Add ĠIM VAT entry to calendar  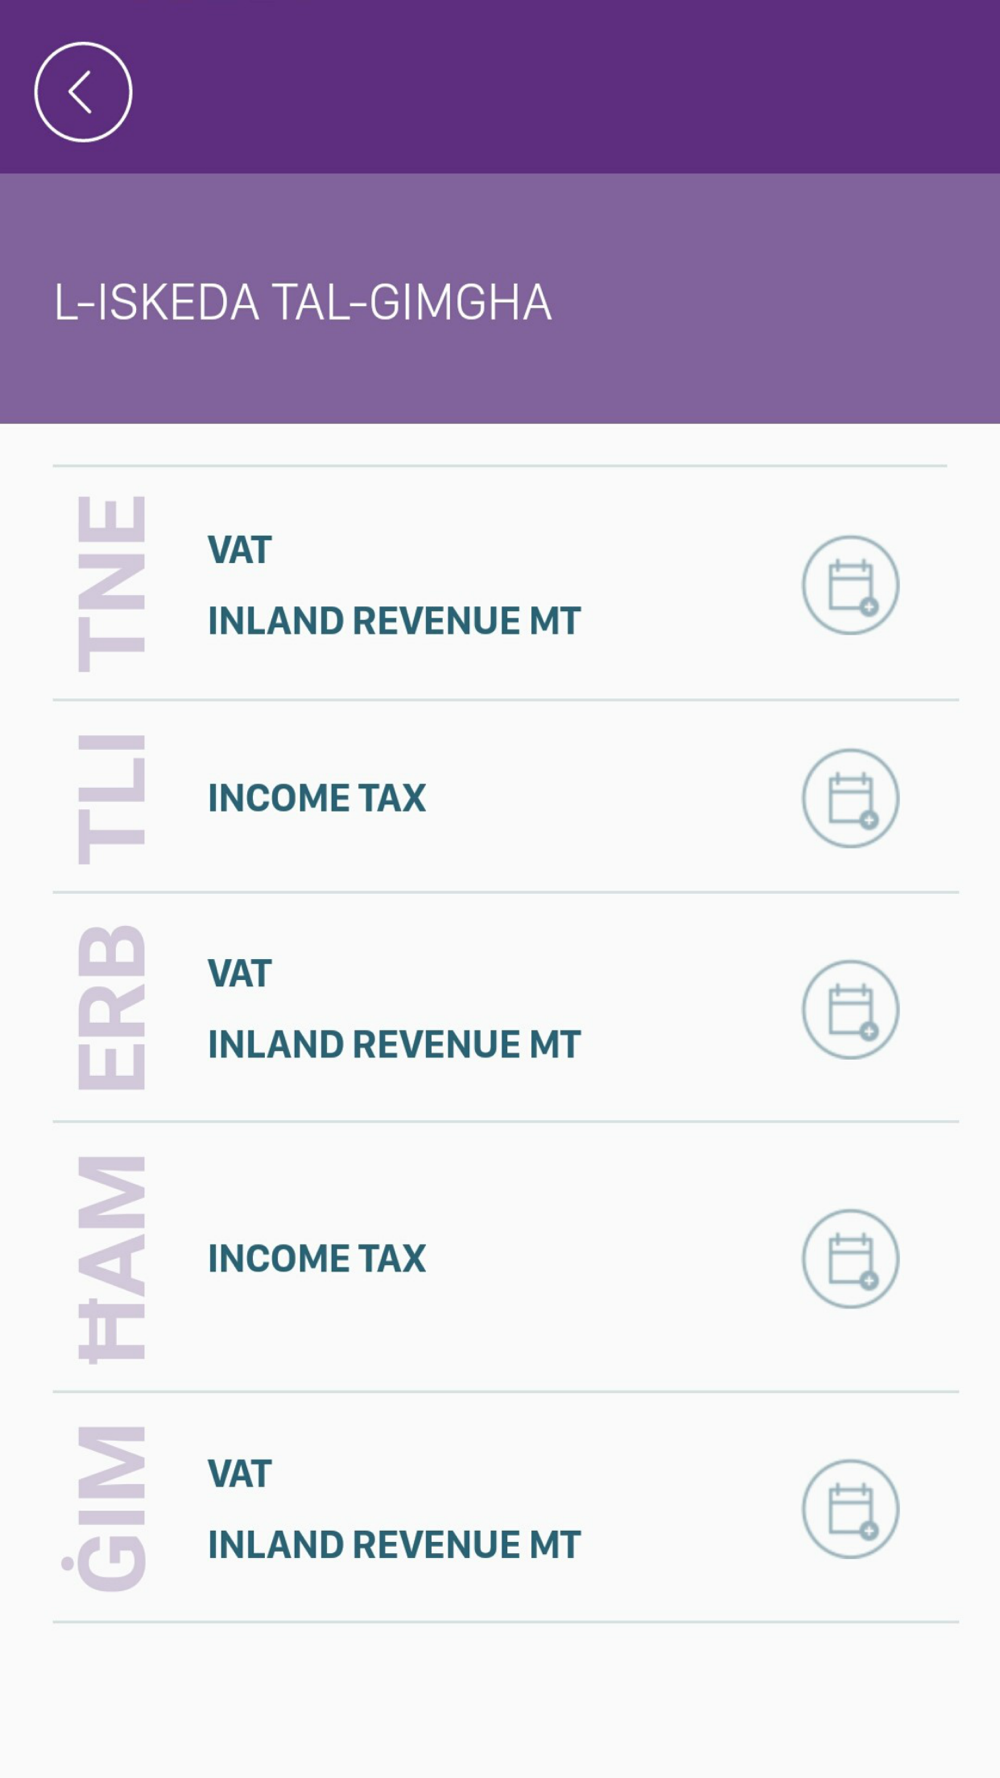click(850, 1509)
